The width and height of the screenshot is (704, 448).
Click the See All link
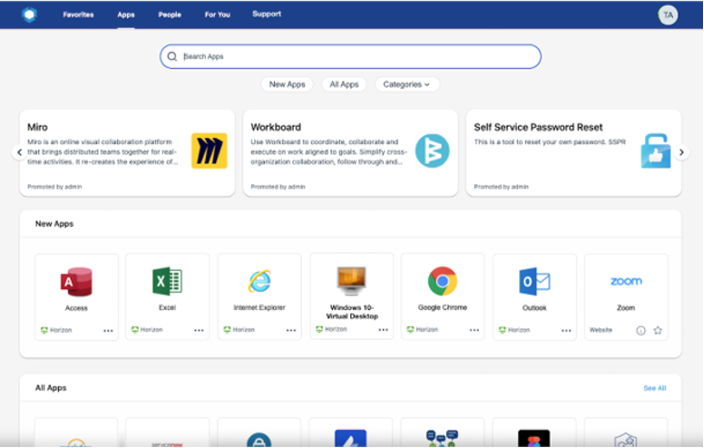click(x=654, y=388)
